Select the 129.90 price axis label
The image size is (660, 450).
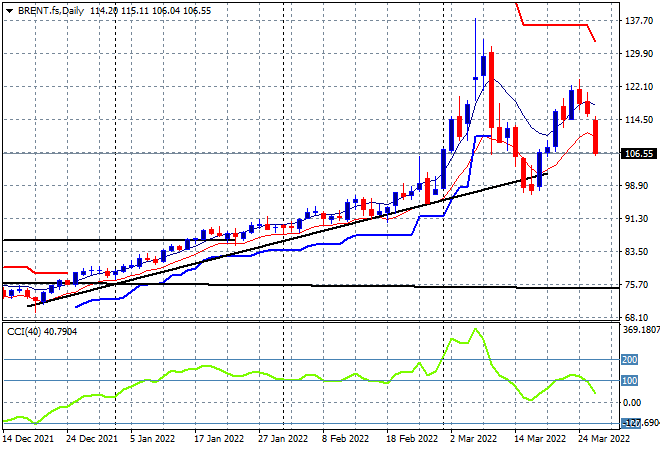point(639,53)
